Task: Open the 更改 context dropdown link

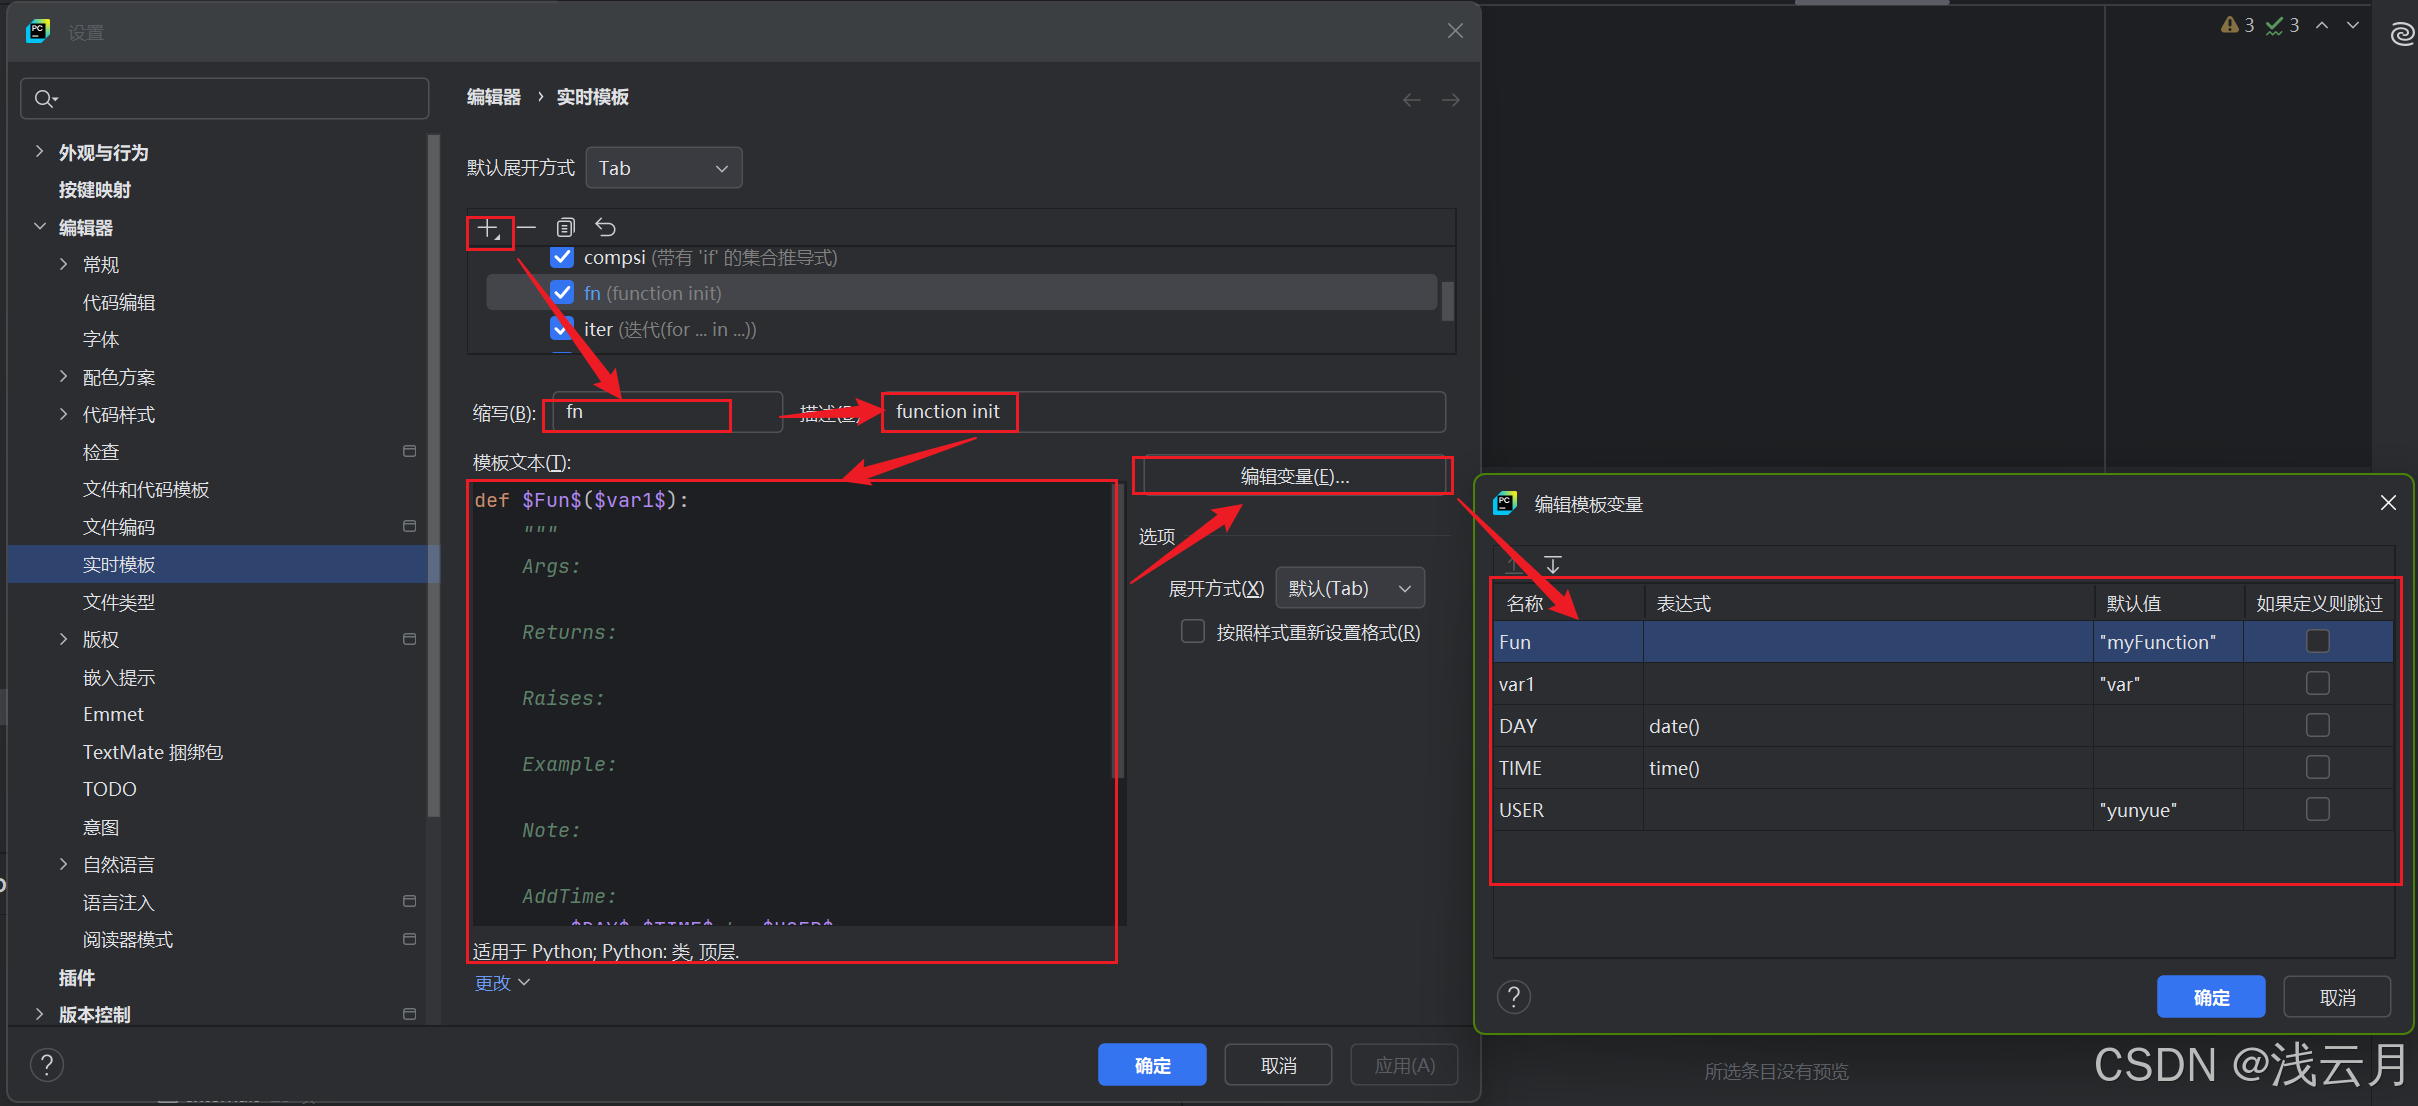Action: coord(502,983)
